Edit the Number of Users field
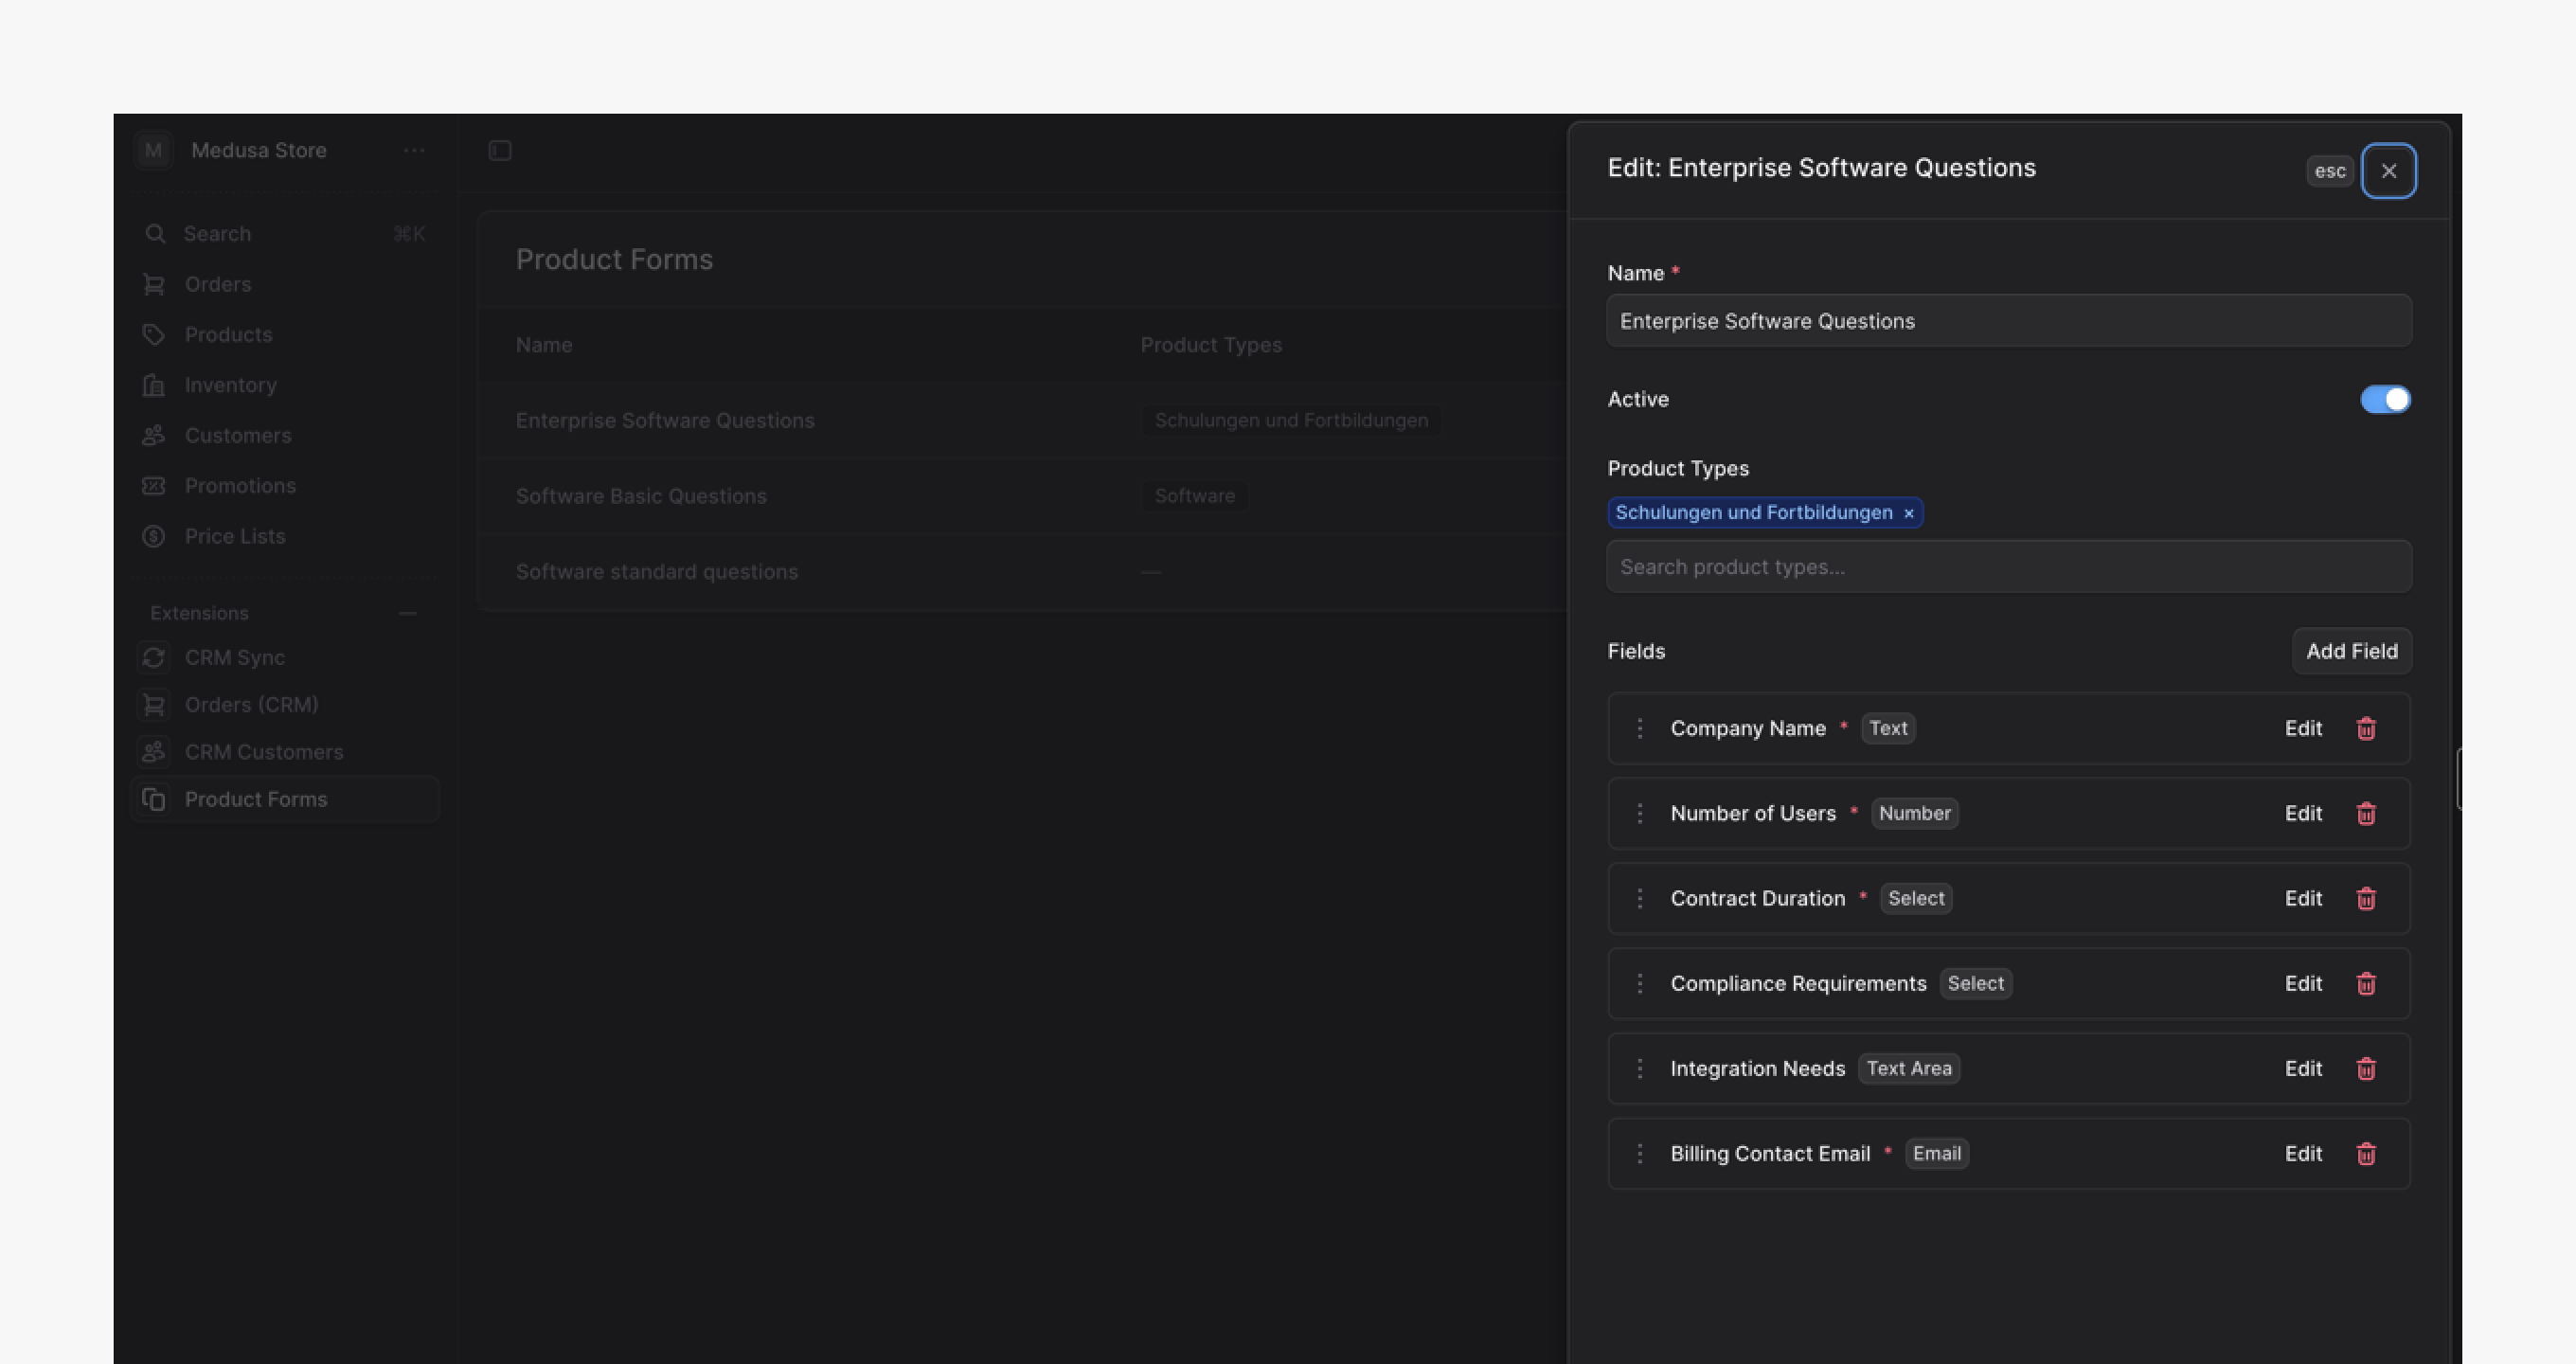 (x=2303, y=813)
